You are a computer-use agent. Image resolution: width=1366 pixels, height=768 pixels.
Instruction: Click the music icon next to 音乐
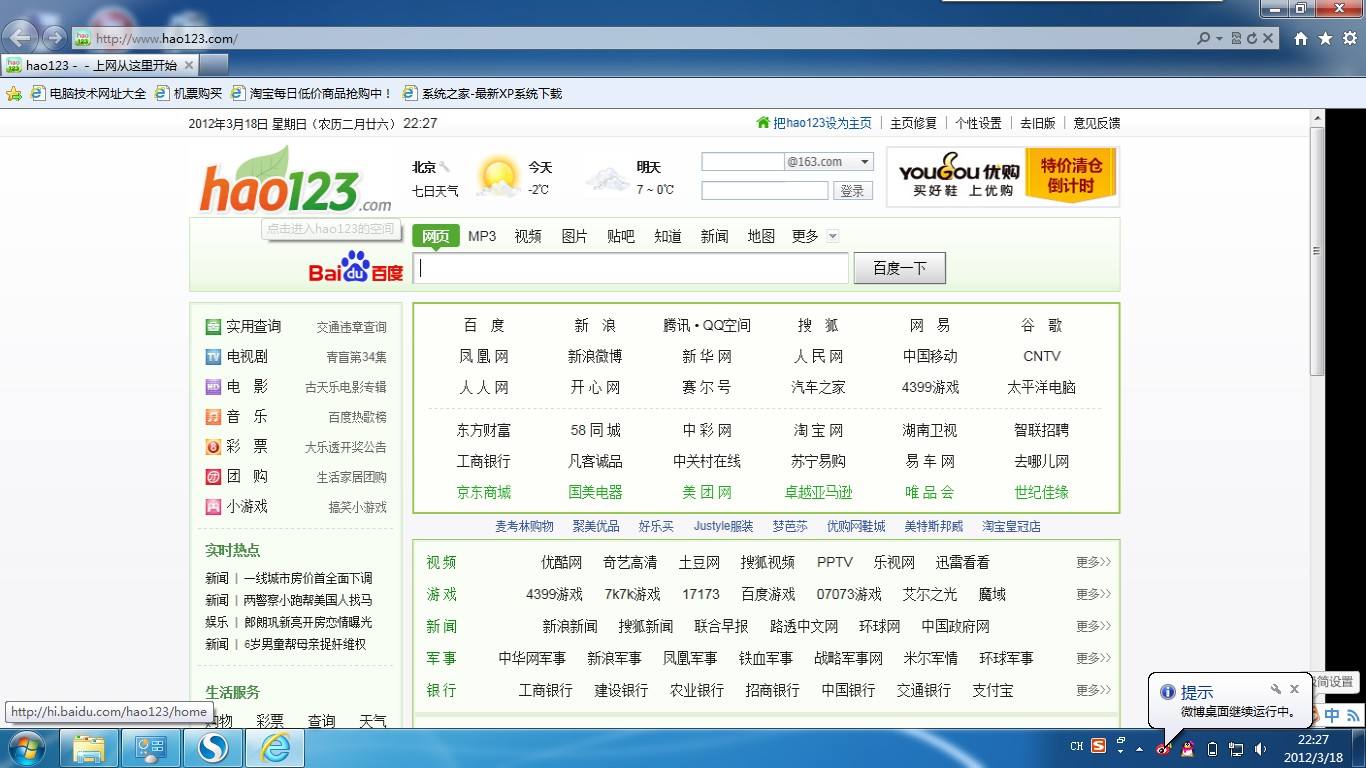[x=213, y=416]
